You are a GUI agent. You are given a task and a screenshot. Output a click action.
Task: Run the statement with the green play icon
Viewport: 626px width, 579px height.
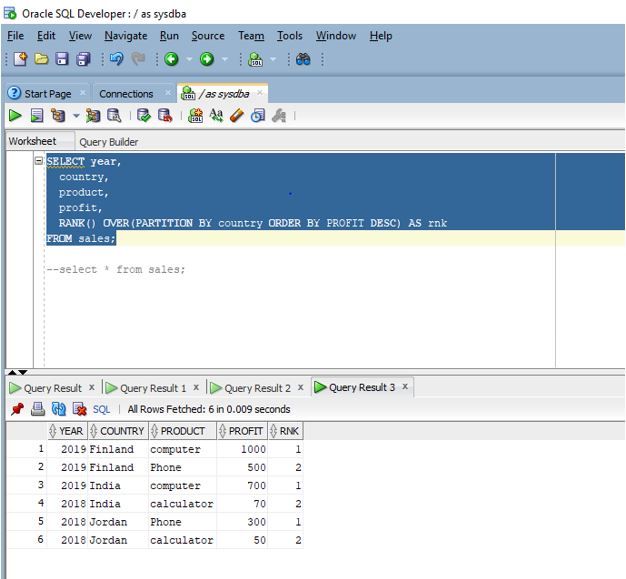click(x=15, y=116)
